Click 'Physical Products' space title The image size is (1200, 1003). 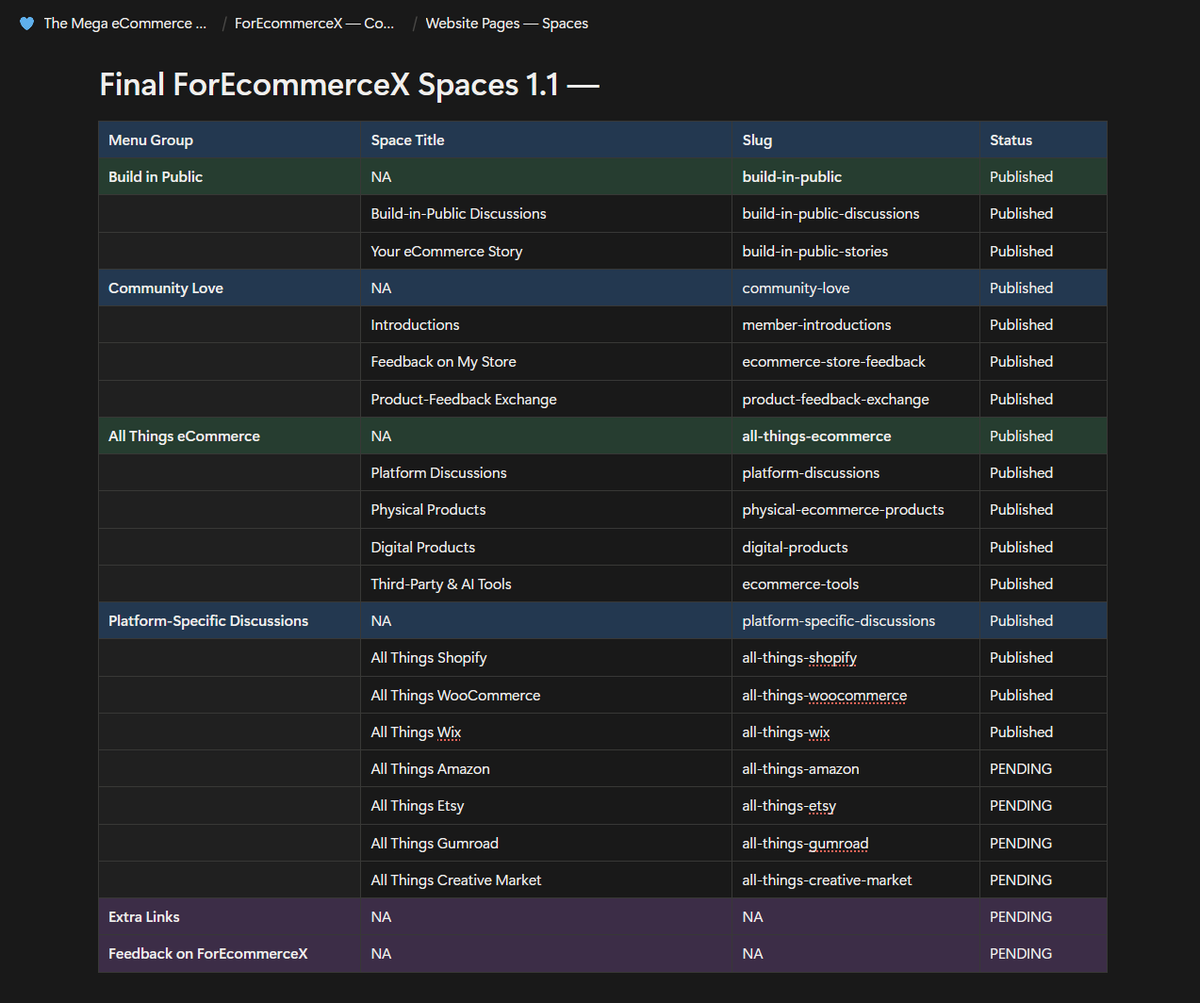point(546,510)
